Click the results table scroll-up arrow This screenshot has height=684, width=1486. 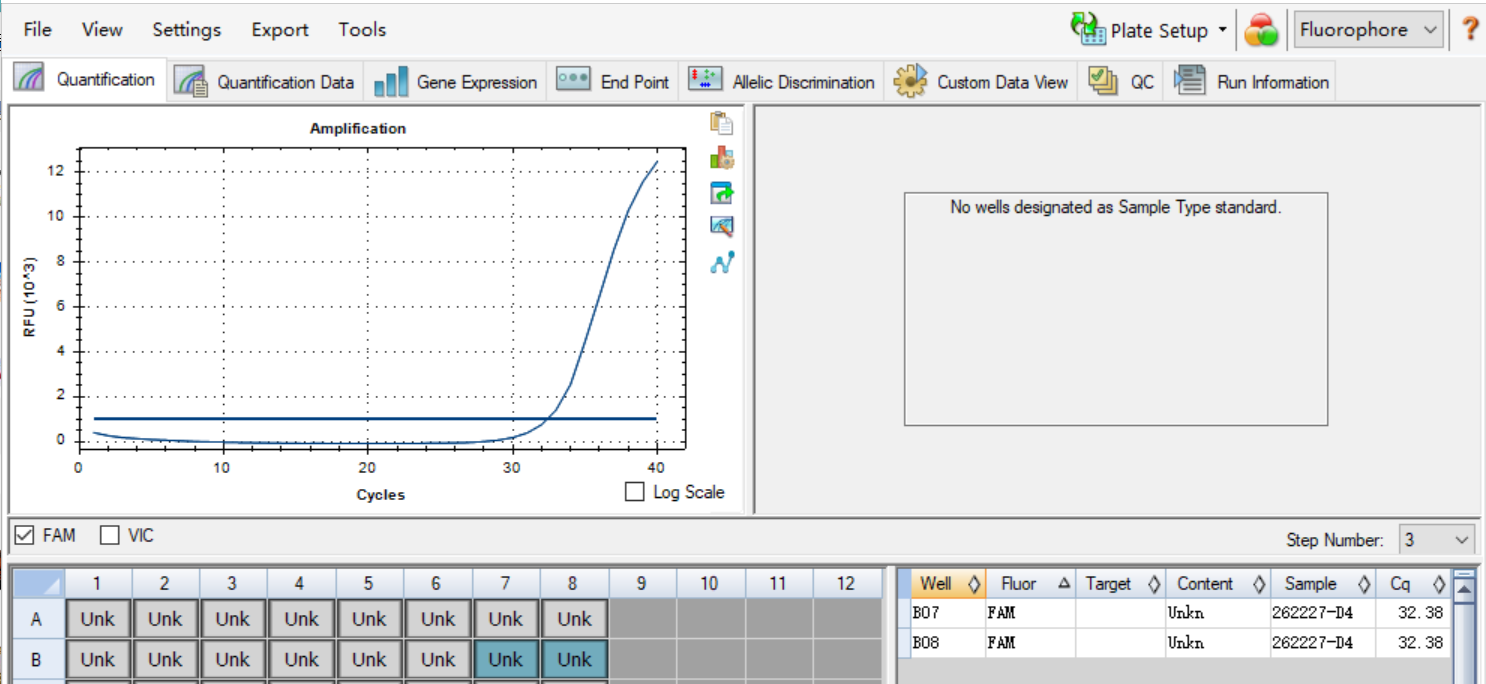[x=1464, y=590]
